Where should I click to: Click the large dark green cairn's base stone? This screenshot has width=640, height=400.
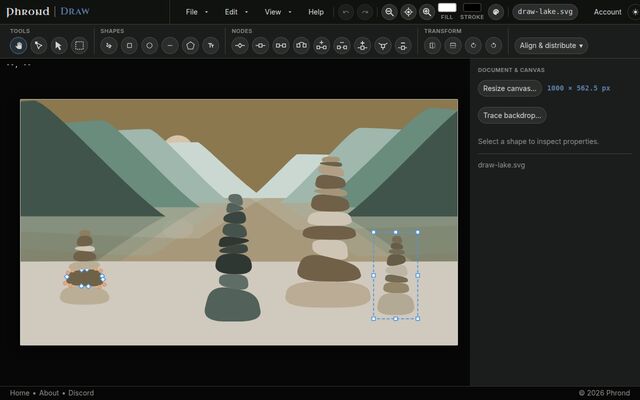pos(232,304)
